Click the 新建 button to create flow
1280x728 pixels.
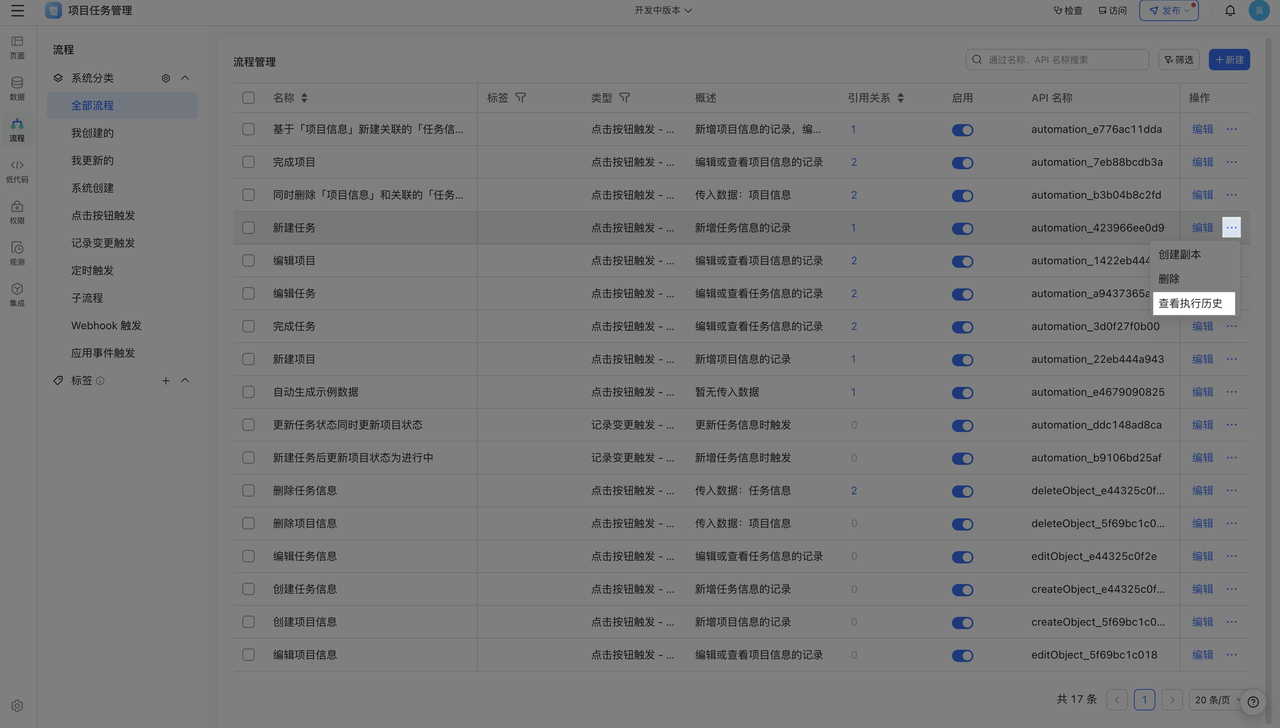(x=1229, y=60)
